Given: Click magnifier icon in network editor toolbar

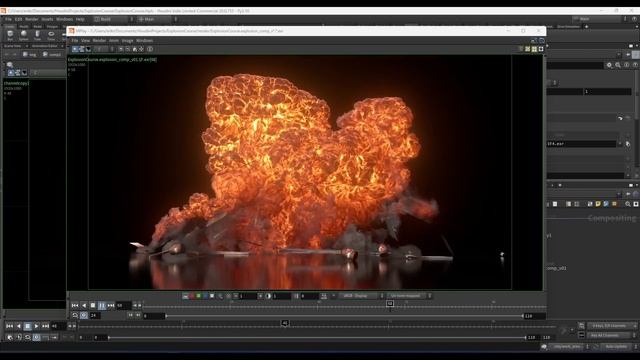Looking at the screenshot, I should pyautogui.click(x=628, y=204).
